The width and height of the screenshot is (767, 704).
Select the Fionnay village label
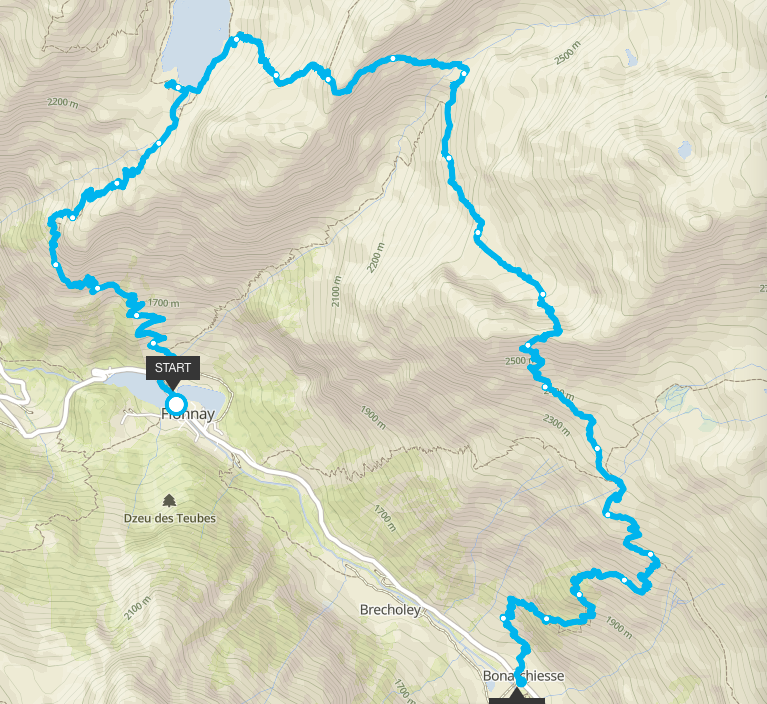188,414
